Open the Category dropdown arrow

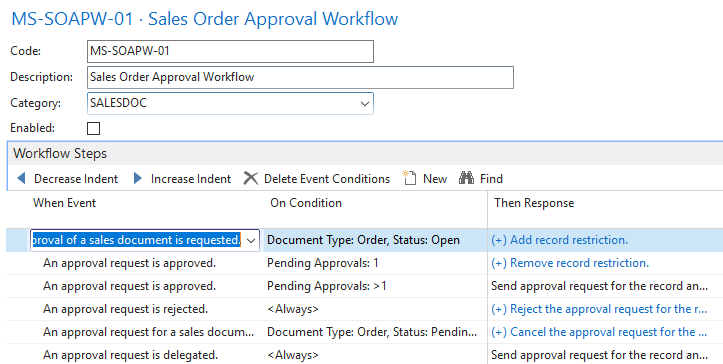point(365,103)
